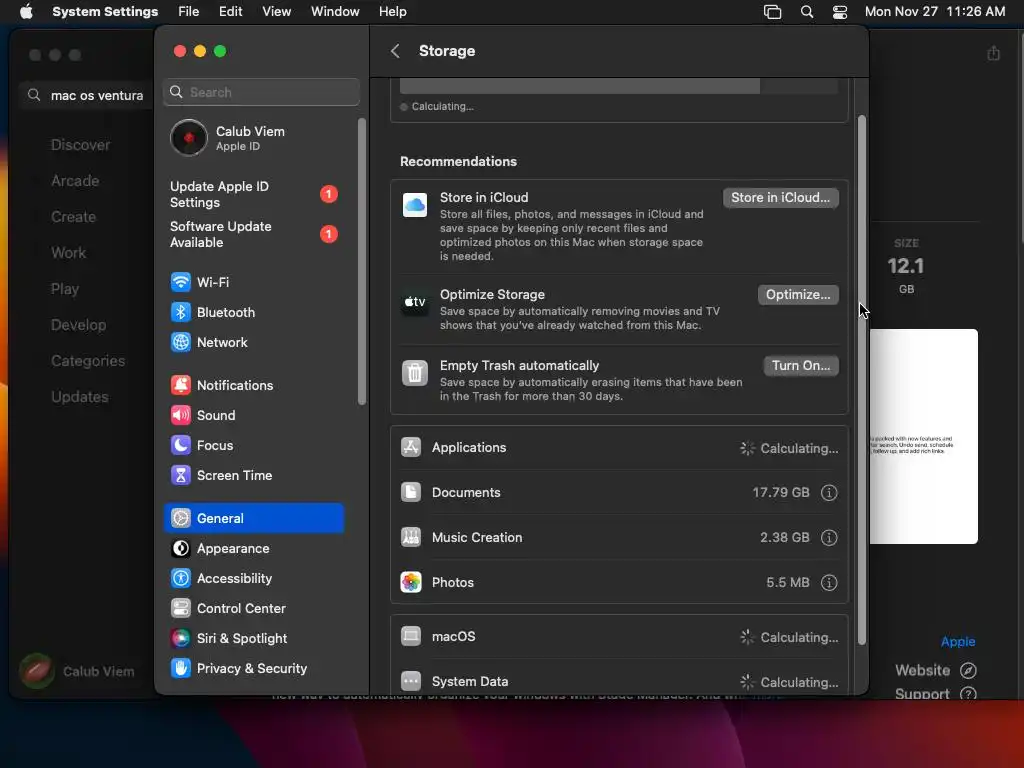Select General in the sidebar
Image resolution: width=1024 pixels, height=768 pixels.
[x=253, y=519]
